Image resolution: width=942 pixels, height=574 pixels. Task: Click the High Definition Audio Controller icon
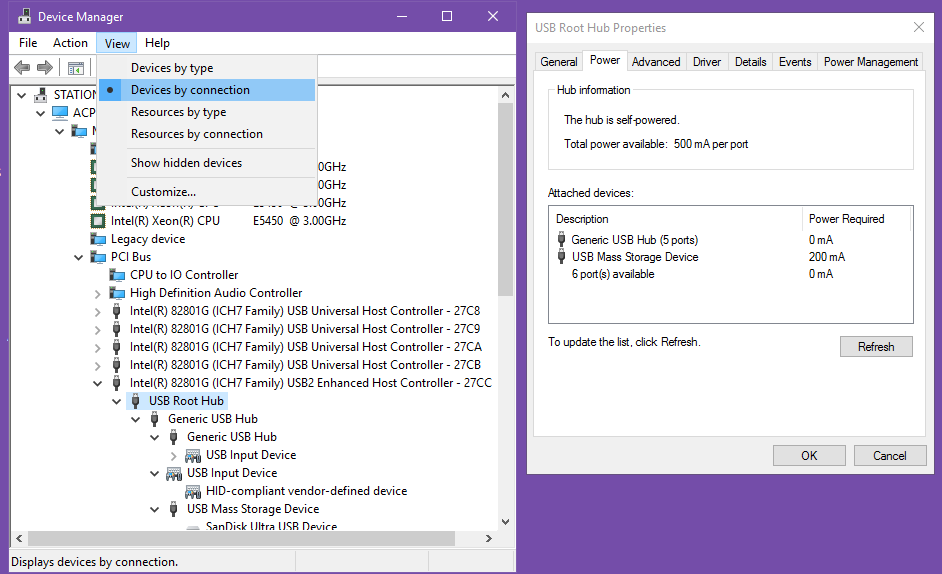[117, 293]
